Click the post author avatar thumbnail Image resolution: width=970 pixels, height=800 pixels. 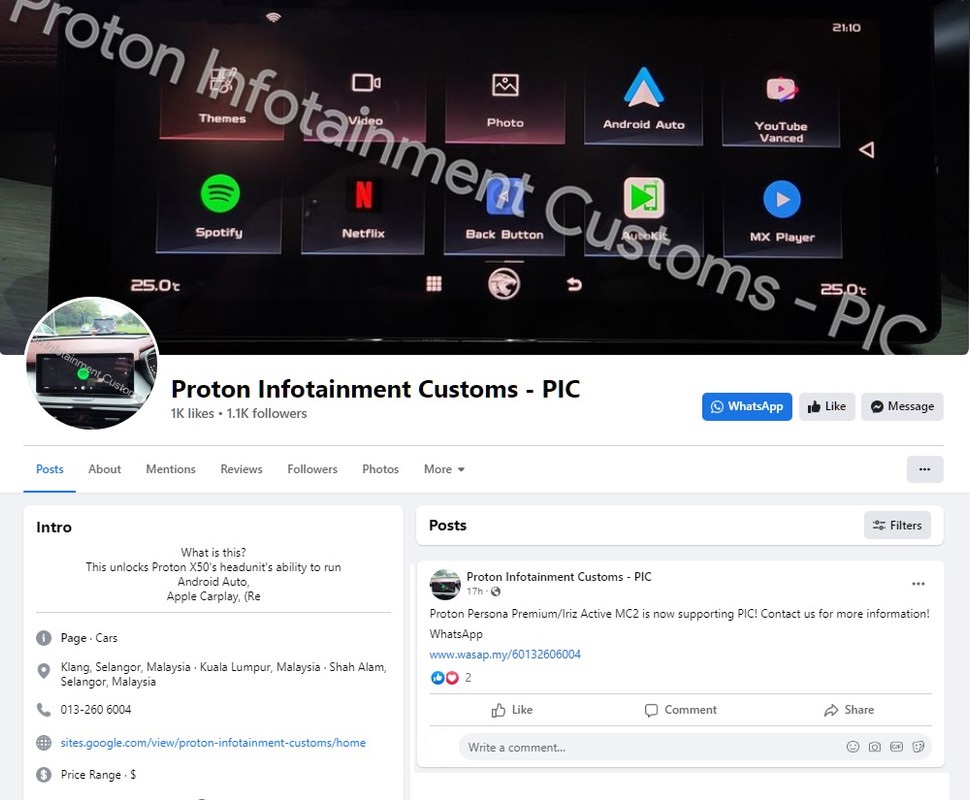(445, 584)
